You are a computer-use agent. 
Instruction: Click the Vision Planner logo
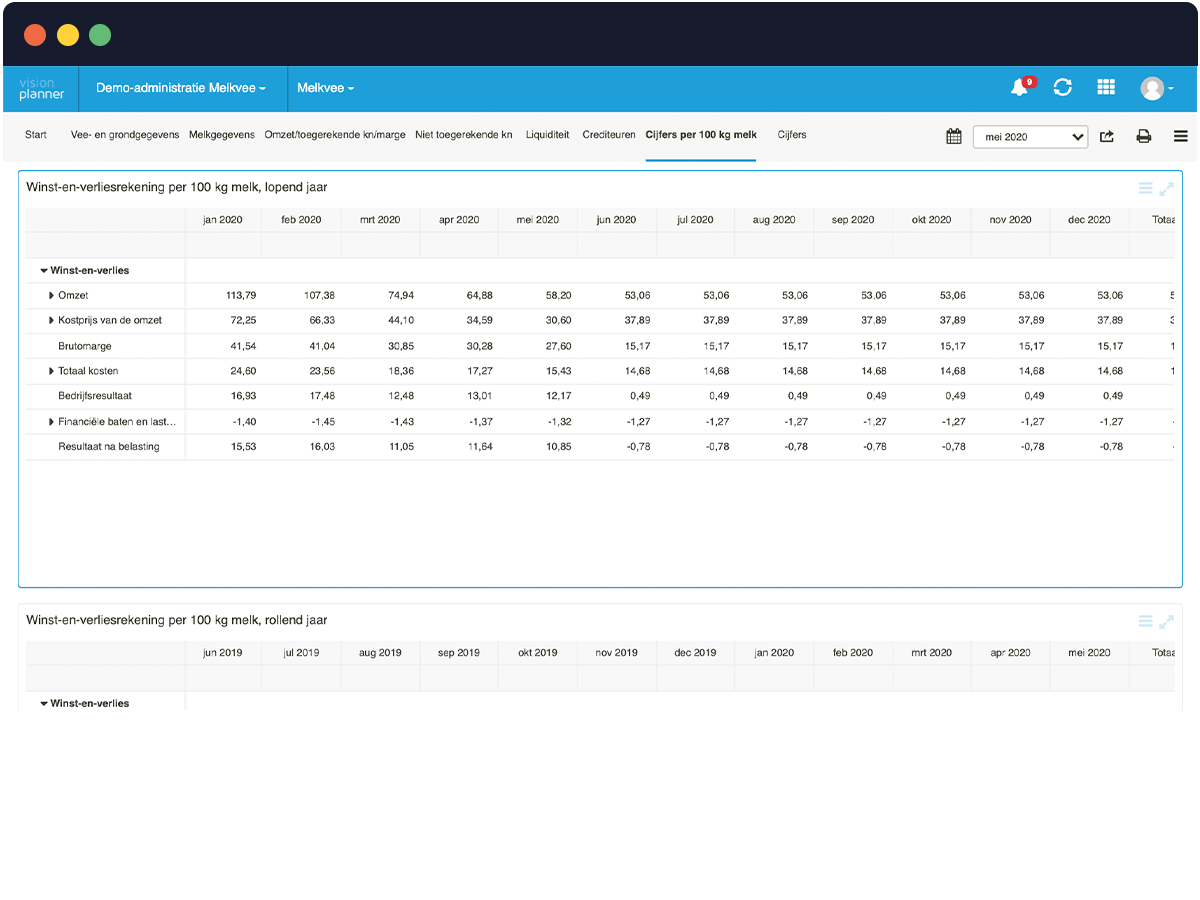tap(41, 89)
